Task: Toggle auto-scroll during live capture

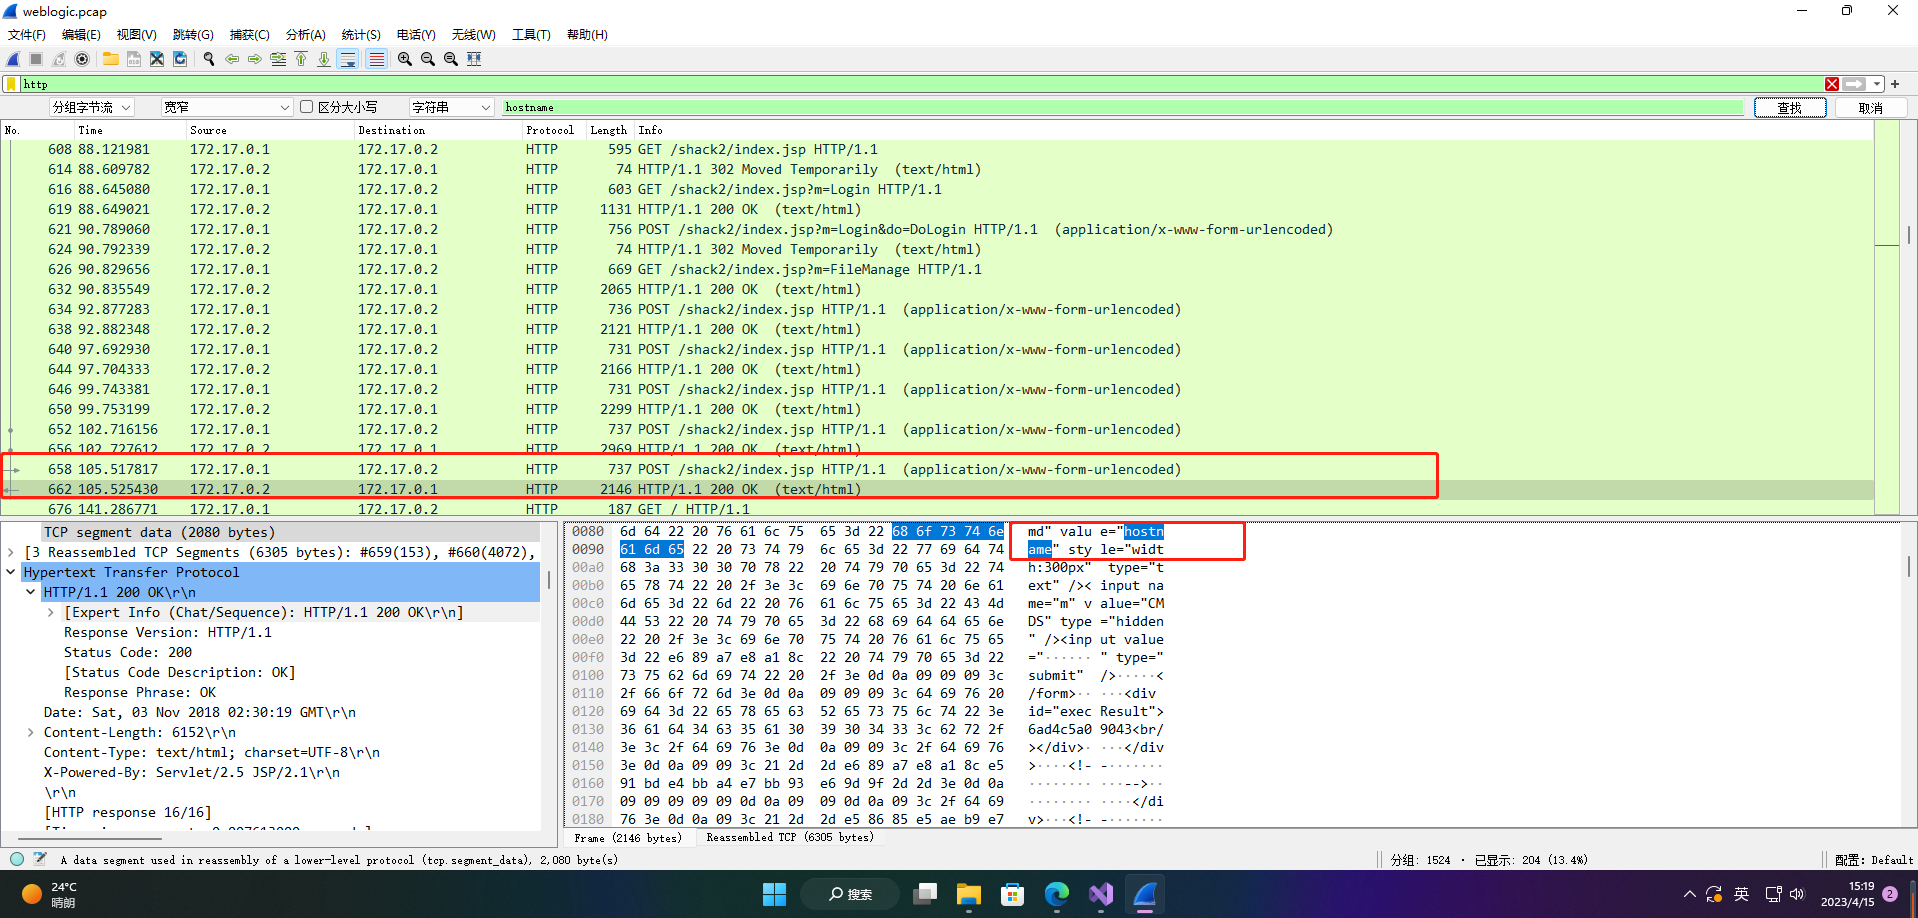Action: [x=348, y=59]
